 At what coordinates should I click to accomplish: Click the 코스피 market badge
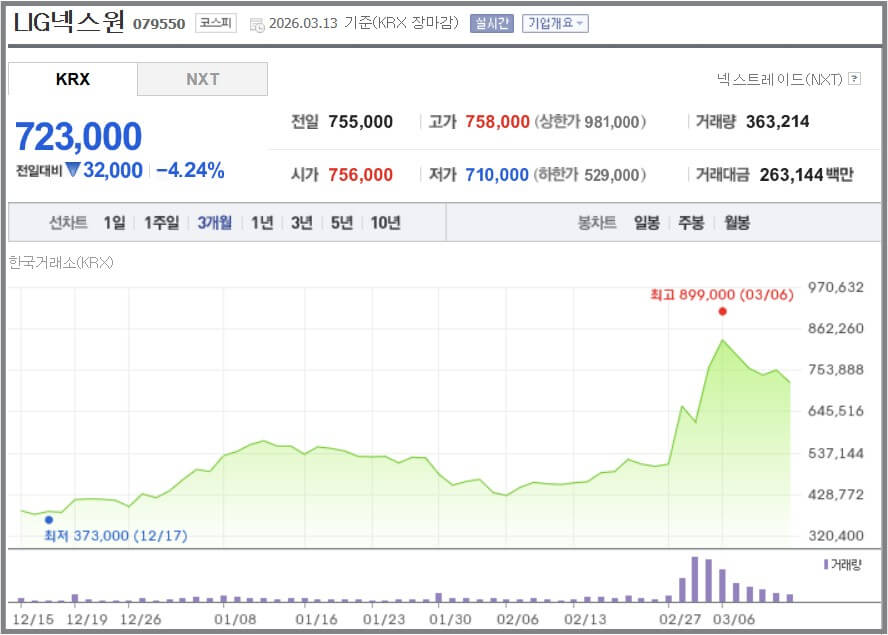216,23
